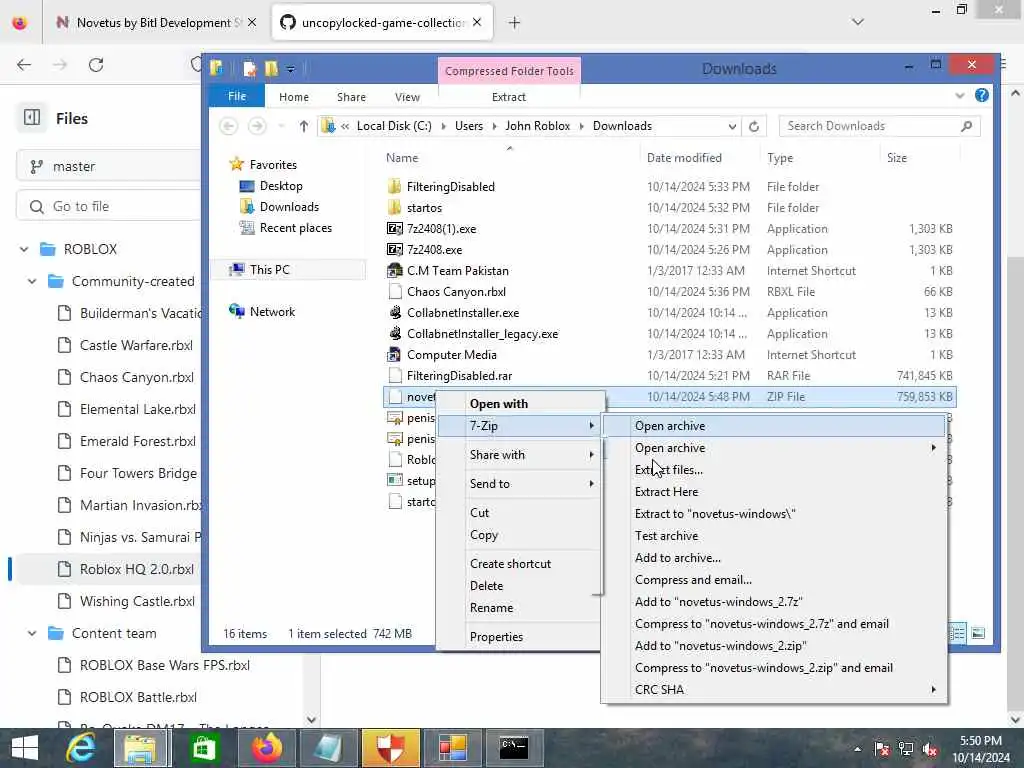The width and height of the screenshot is (1024, 768).
Task: Open the Share with submenu
Action: pyautogui.click(x=519, y=455)
